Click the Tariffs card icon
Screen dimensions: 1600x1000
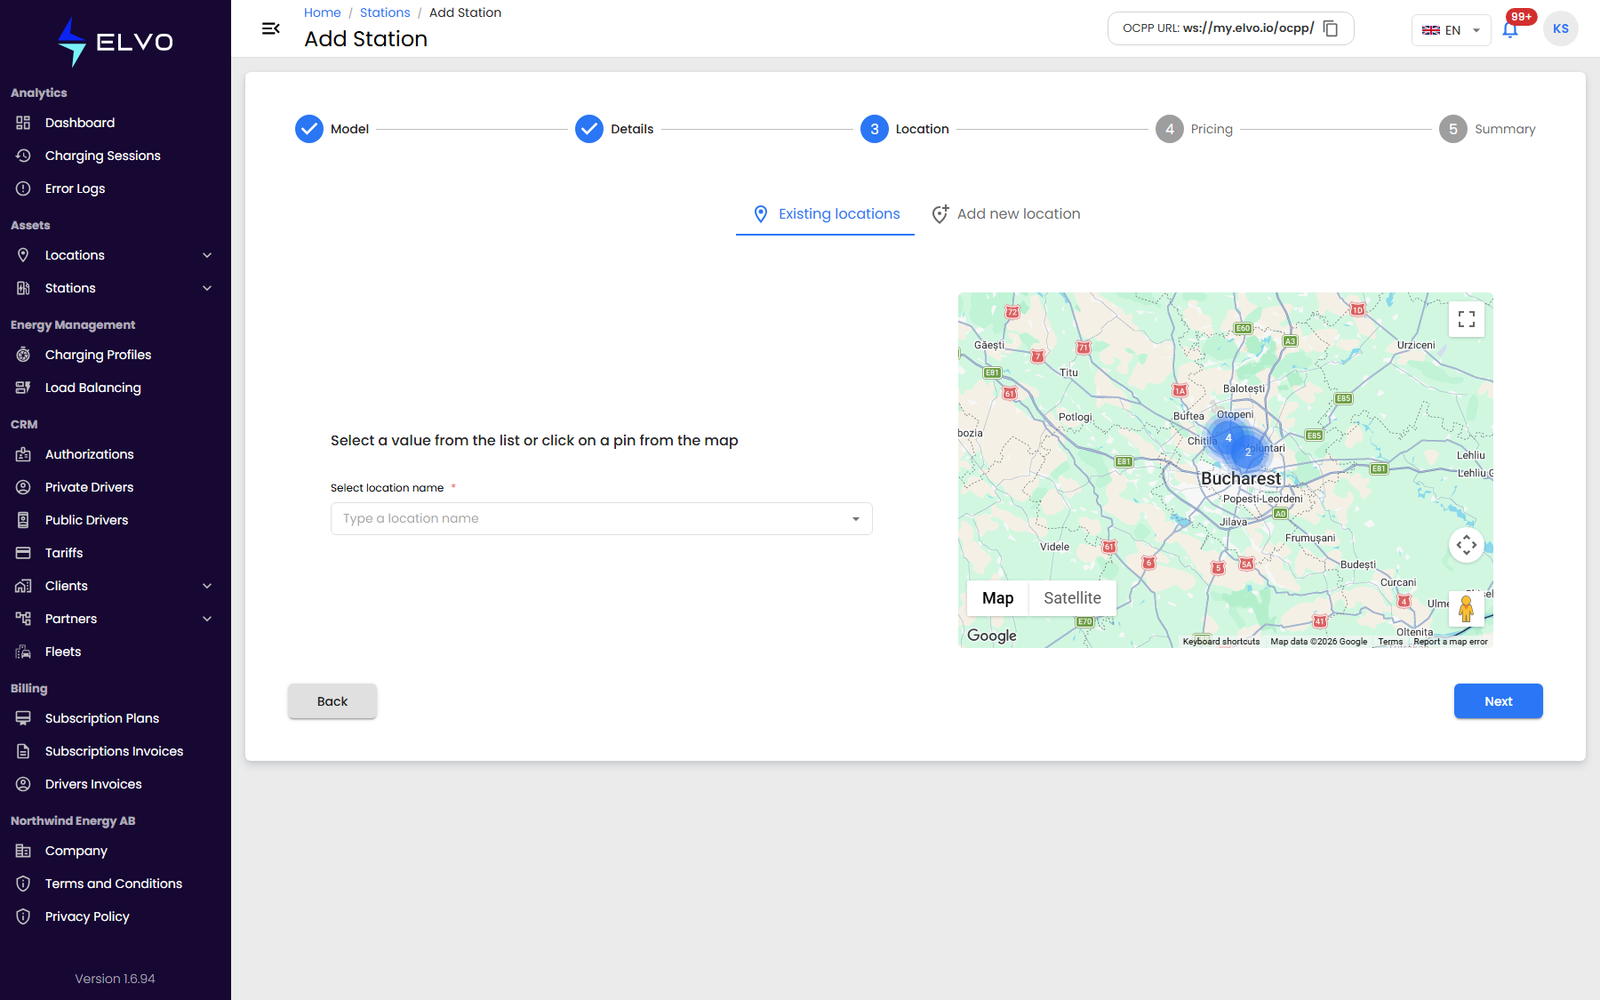coord(23,553)
